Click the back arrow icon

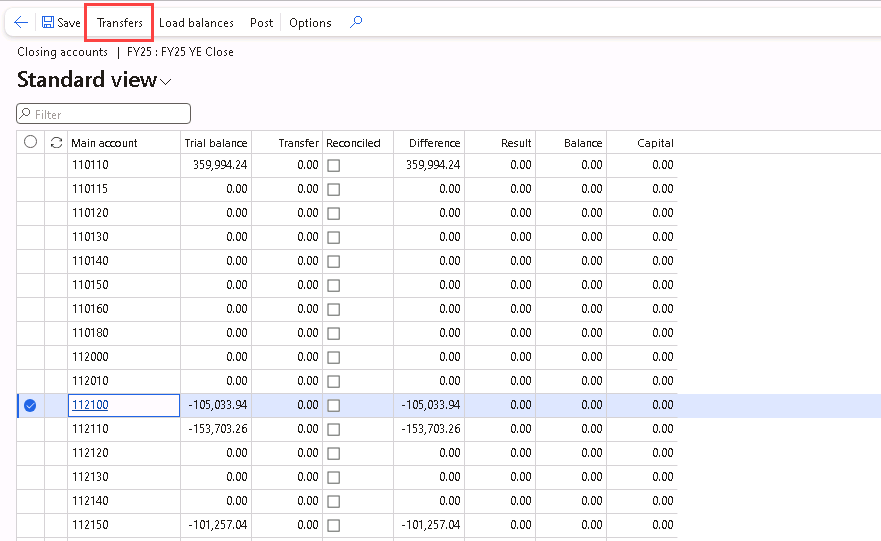[x=21, y=22]
